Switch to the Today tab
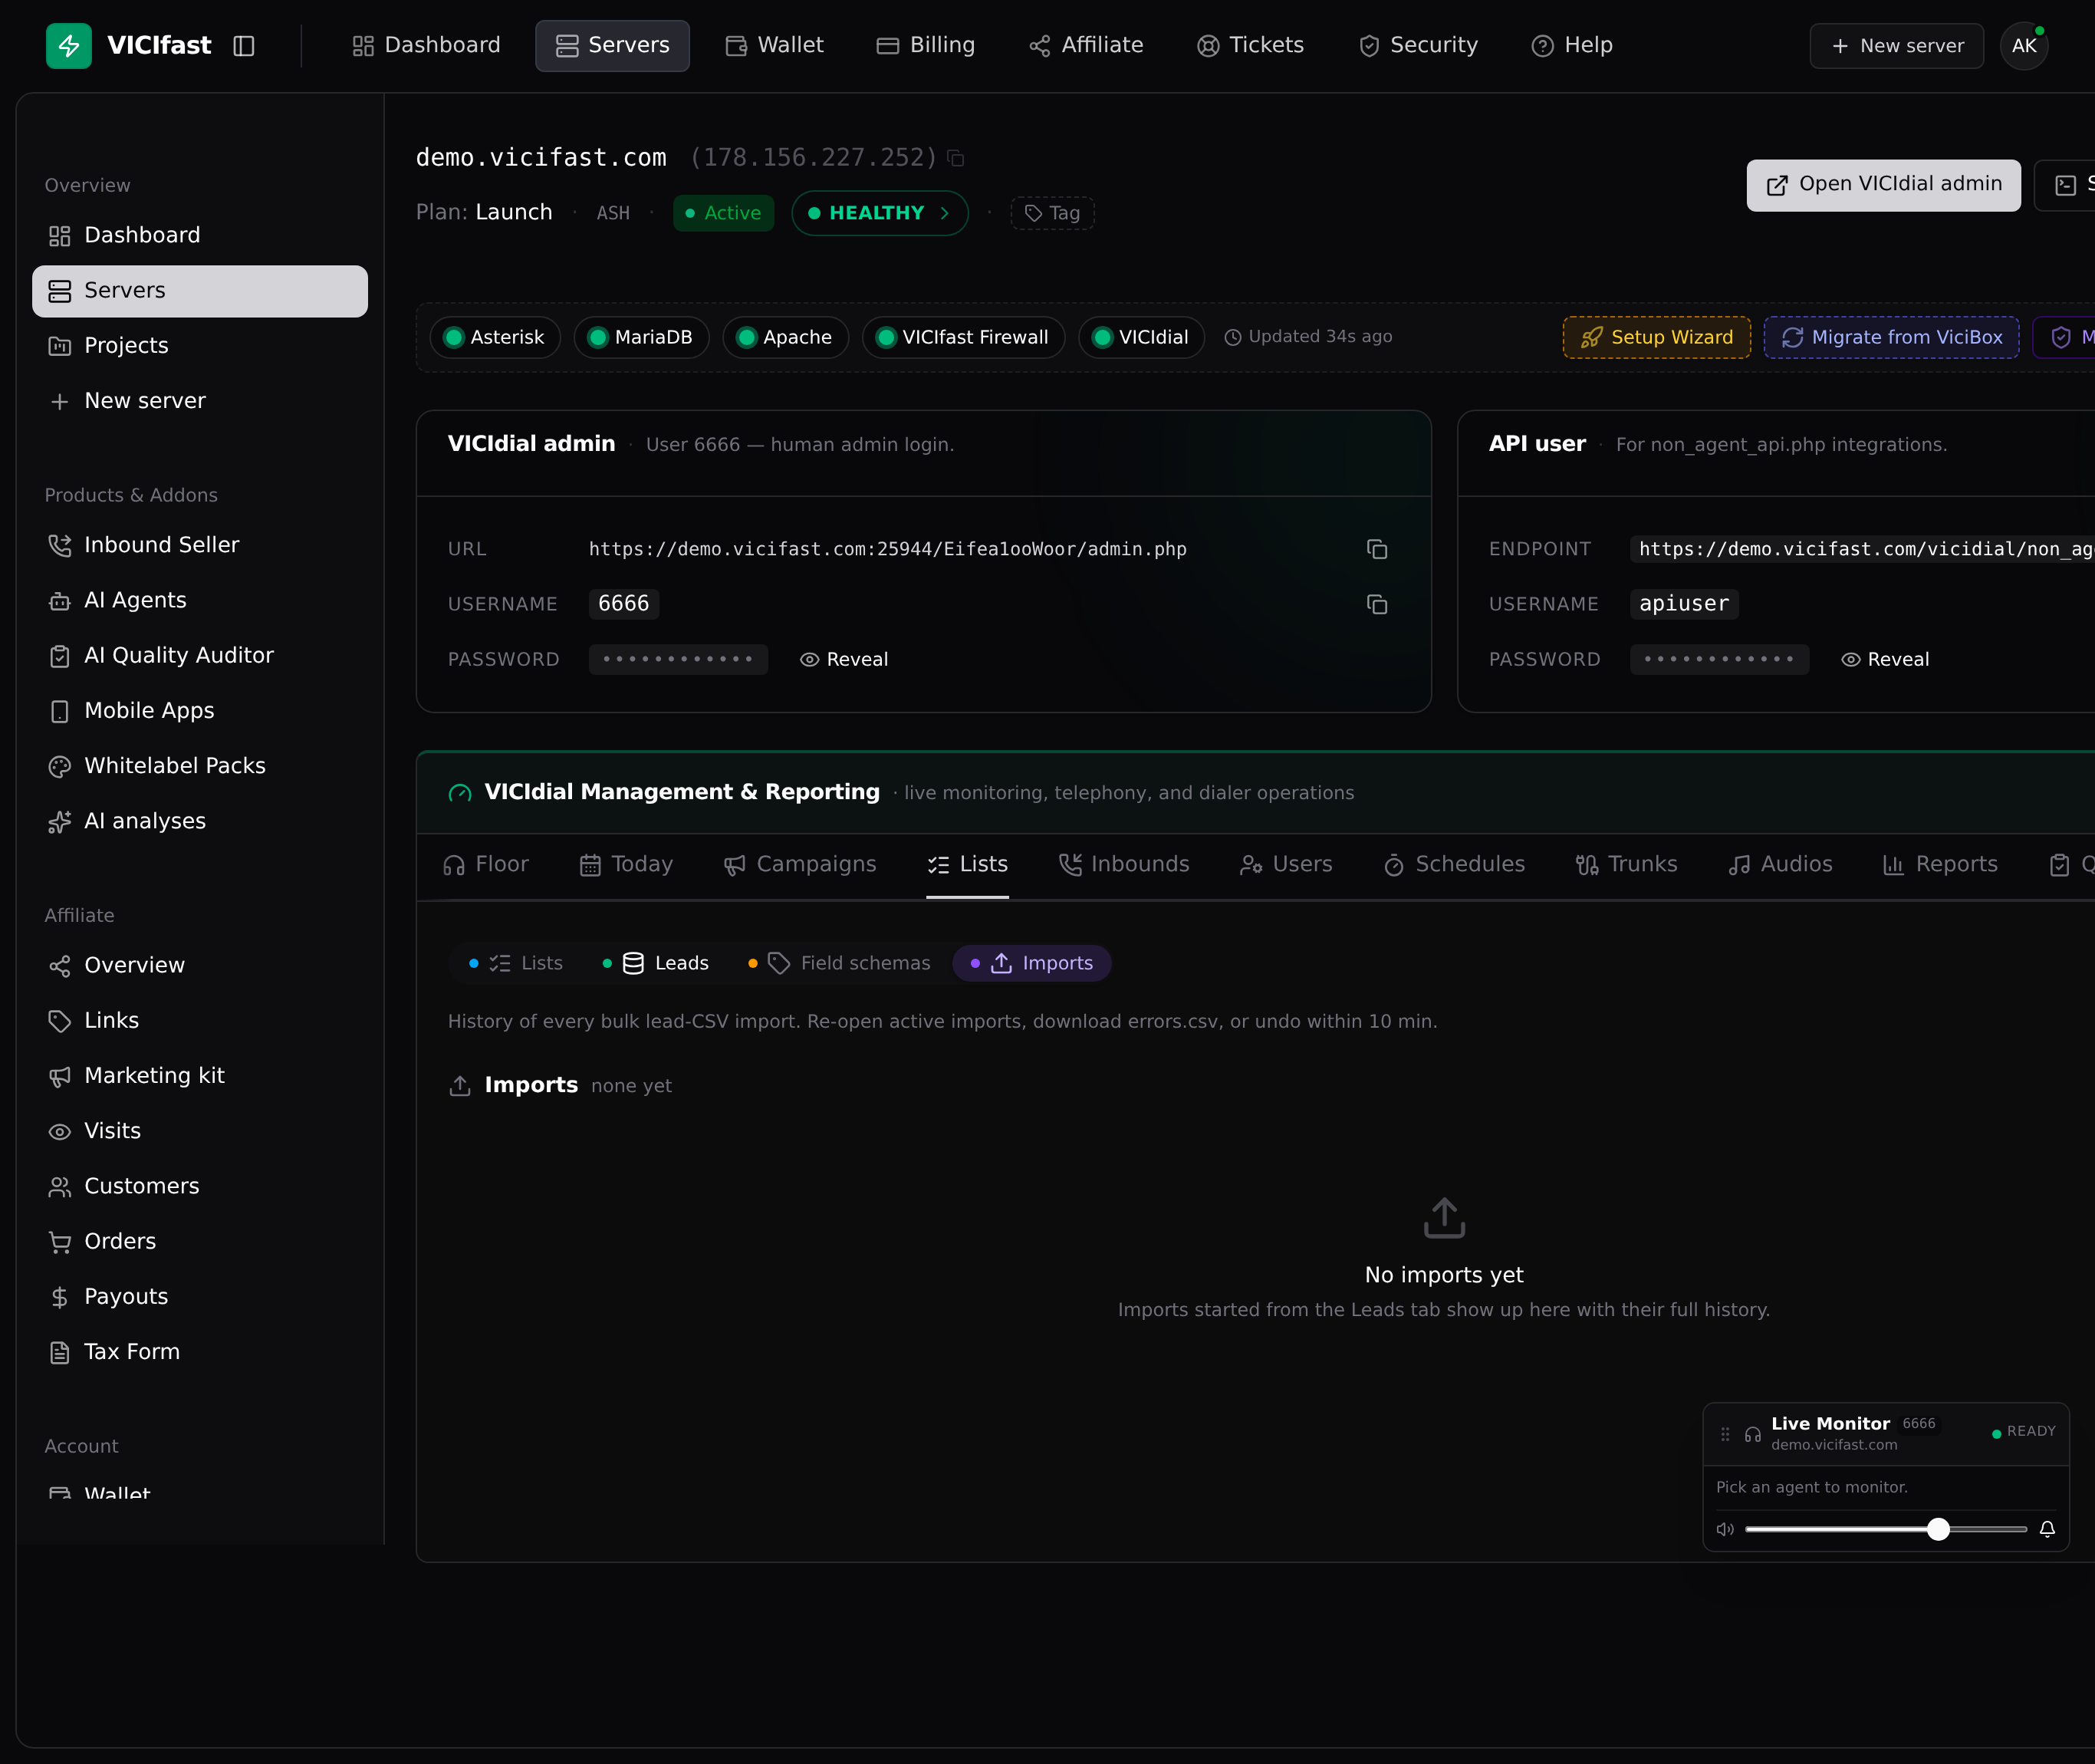This screenshot has height=1764, width=2095. pos(626,865)
